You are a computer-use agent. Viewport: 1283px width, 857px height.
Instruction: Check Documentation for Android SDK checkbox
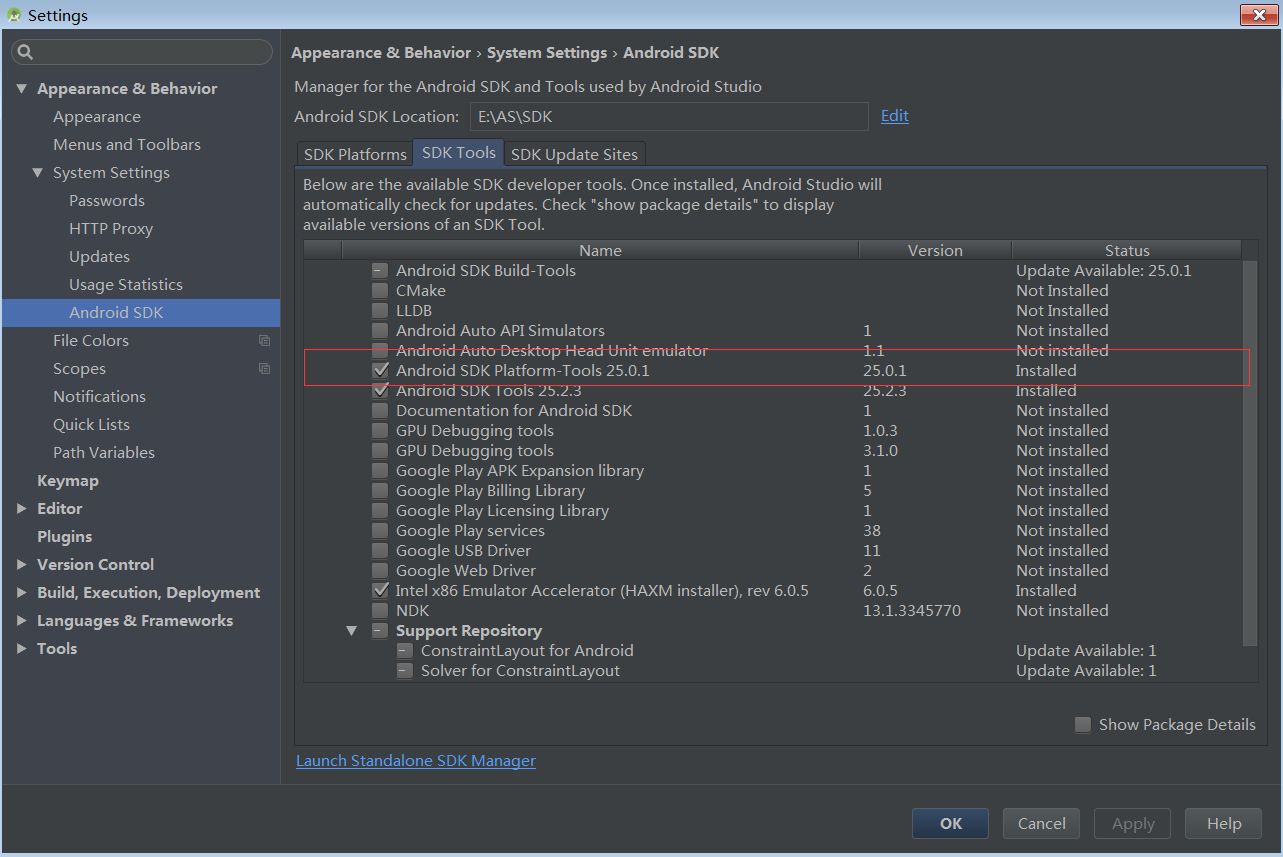pyautogui.click(x=380, y=411)
